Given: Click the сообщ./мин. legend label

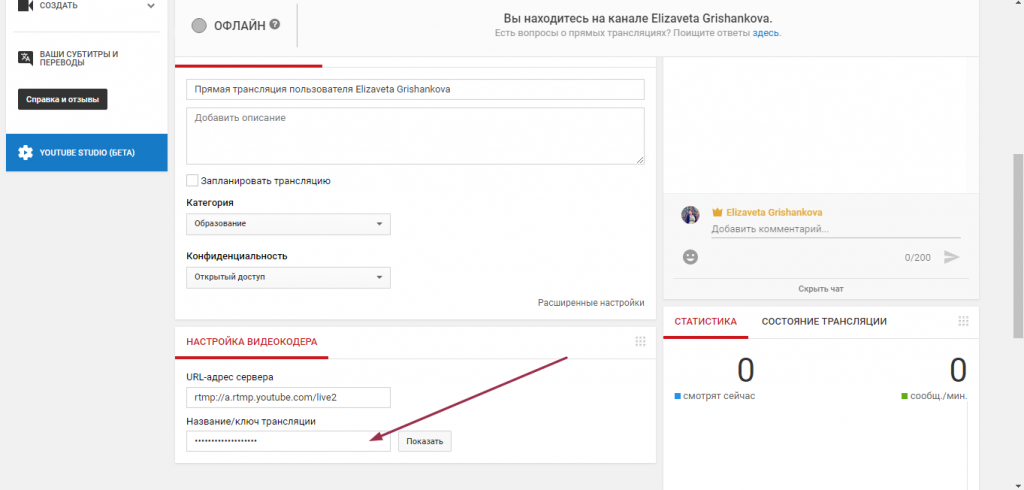Looking at the screenshot, I should 939,396.
